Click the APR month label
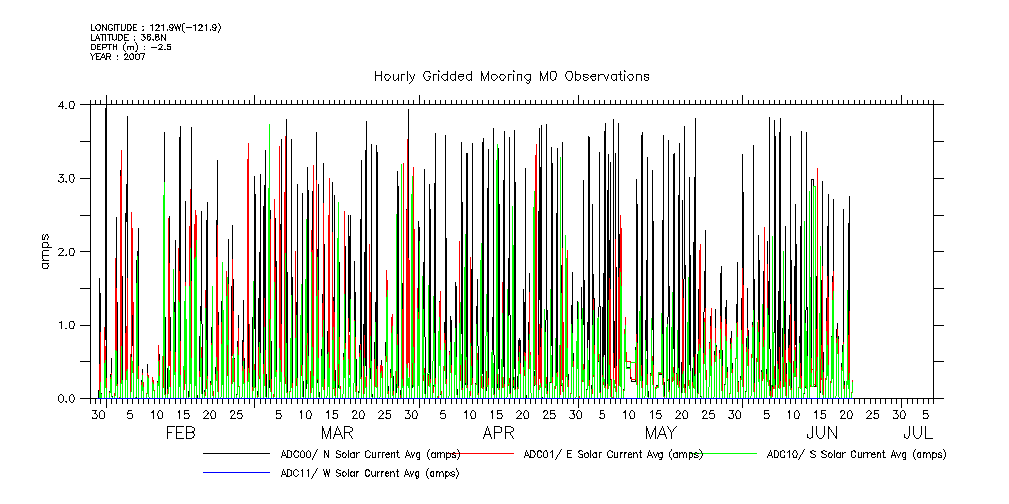Viewport: 1009px width, 504px height. point(498,433)
